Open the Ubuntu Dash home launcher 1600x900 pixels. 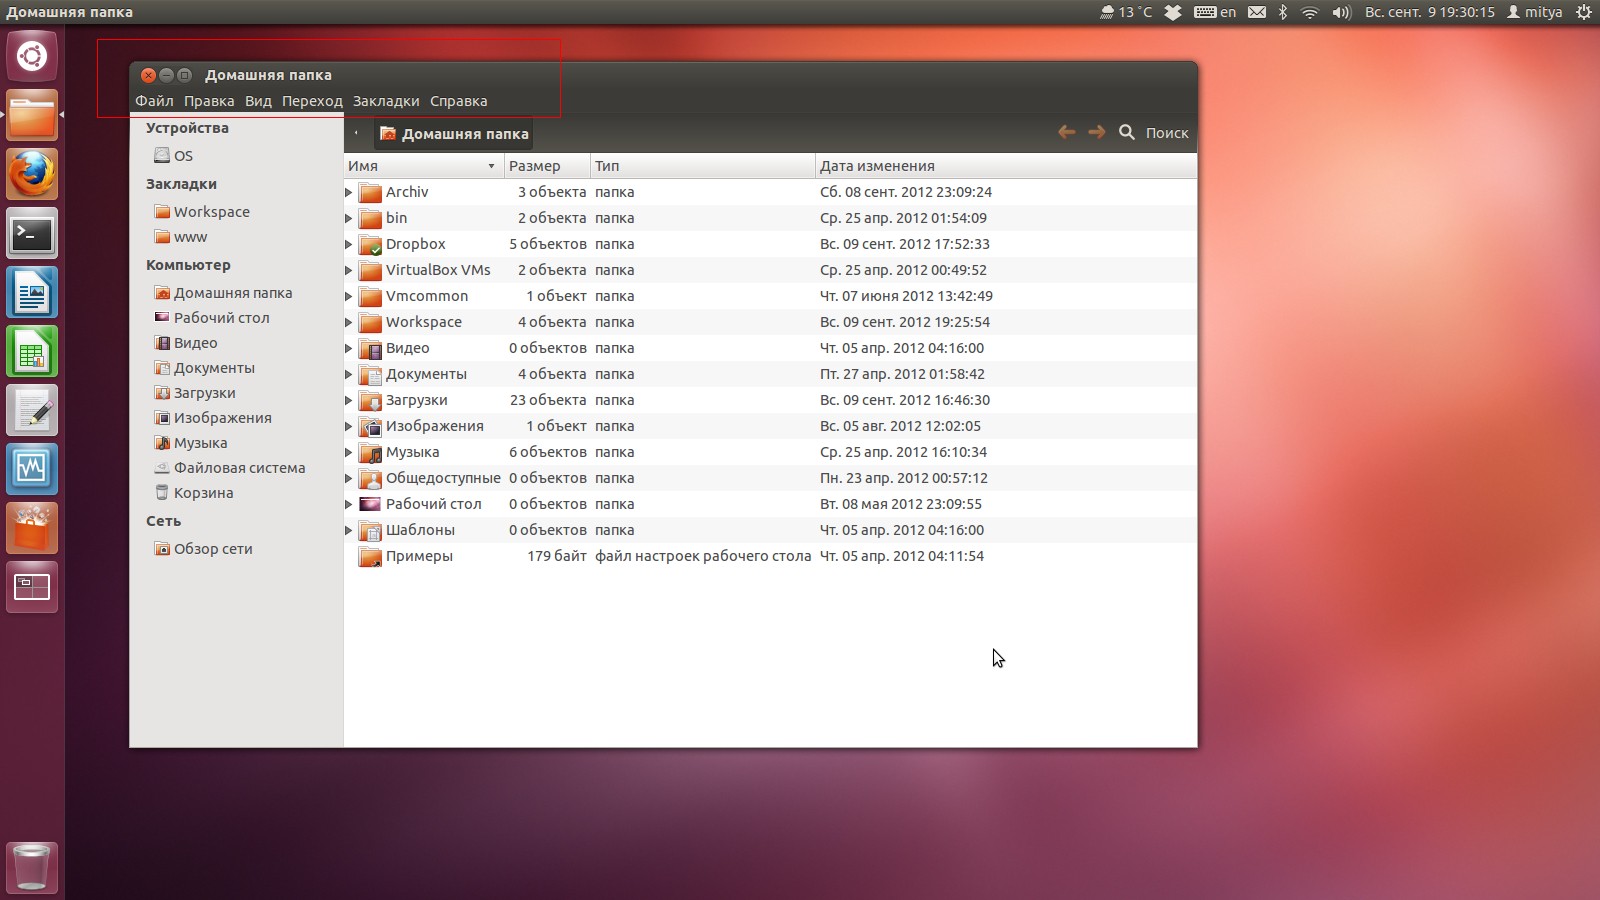[32, 56]
